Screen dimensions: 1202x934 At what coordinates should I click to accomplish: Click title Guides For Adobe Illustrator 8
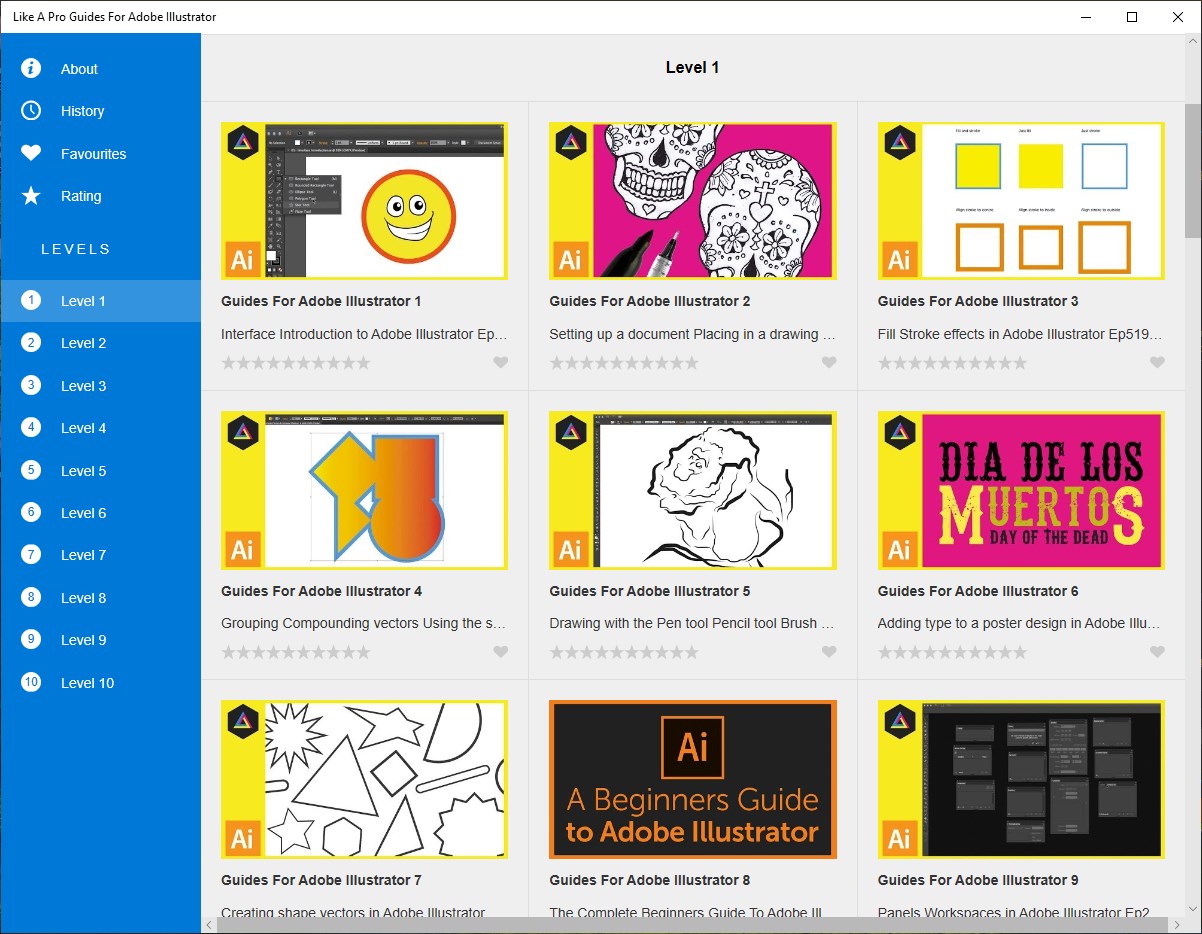click(x=649, y=880)
